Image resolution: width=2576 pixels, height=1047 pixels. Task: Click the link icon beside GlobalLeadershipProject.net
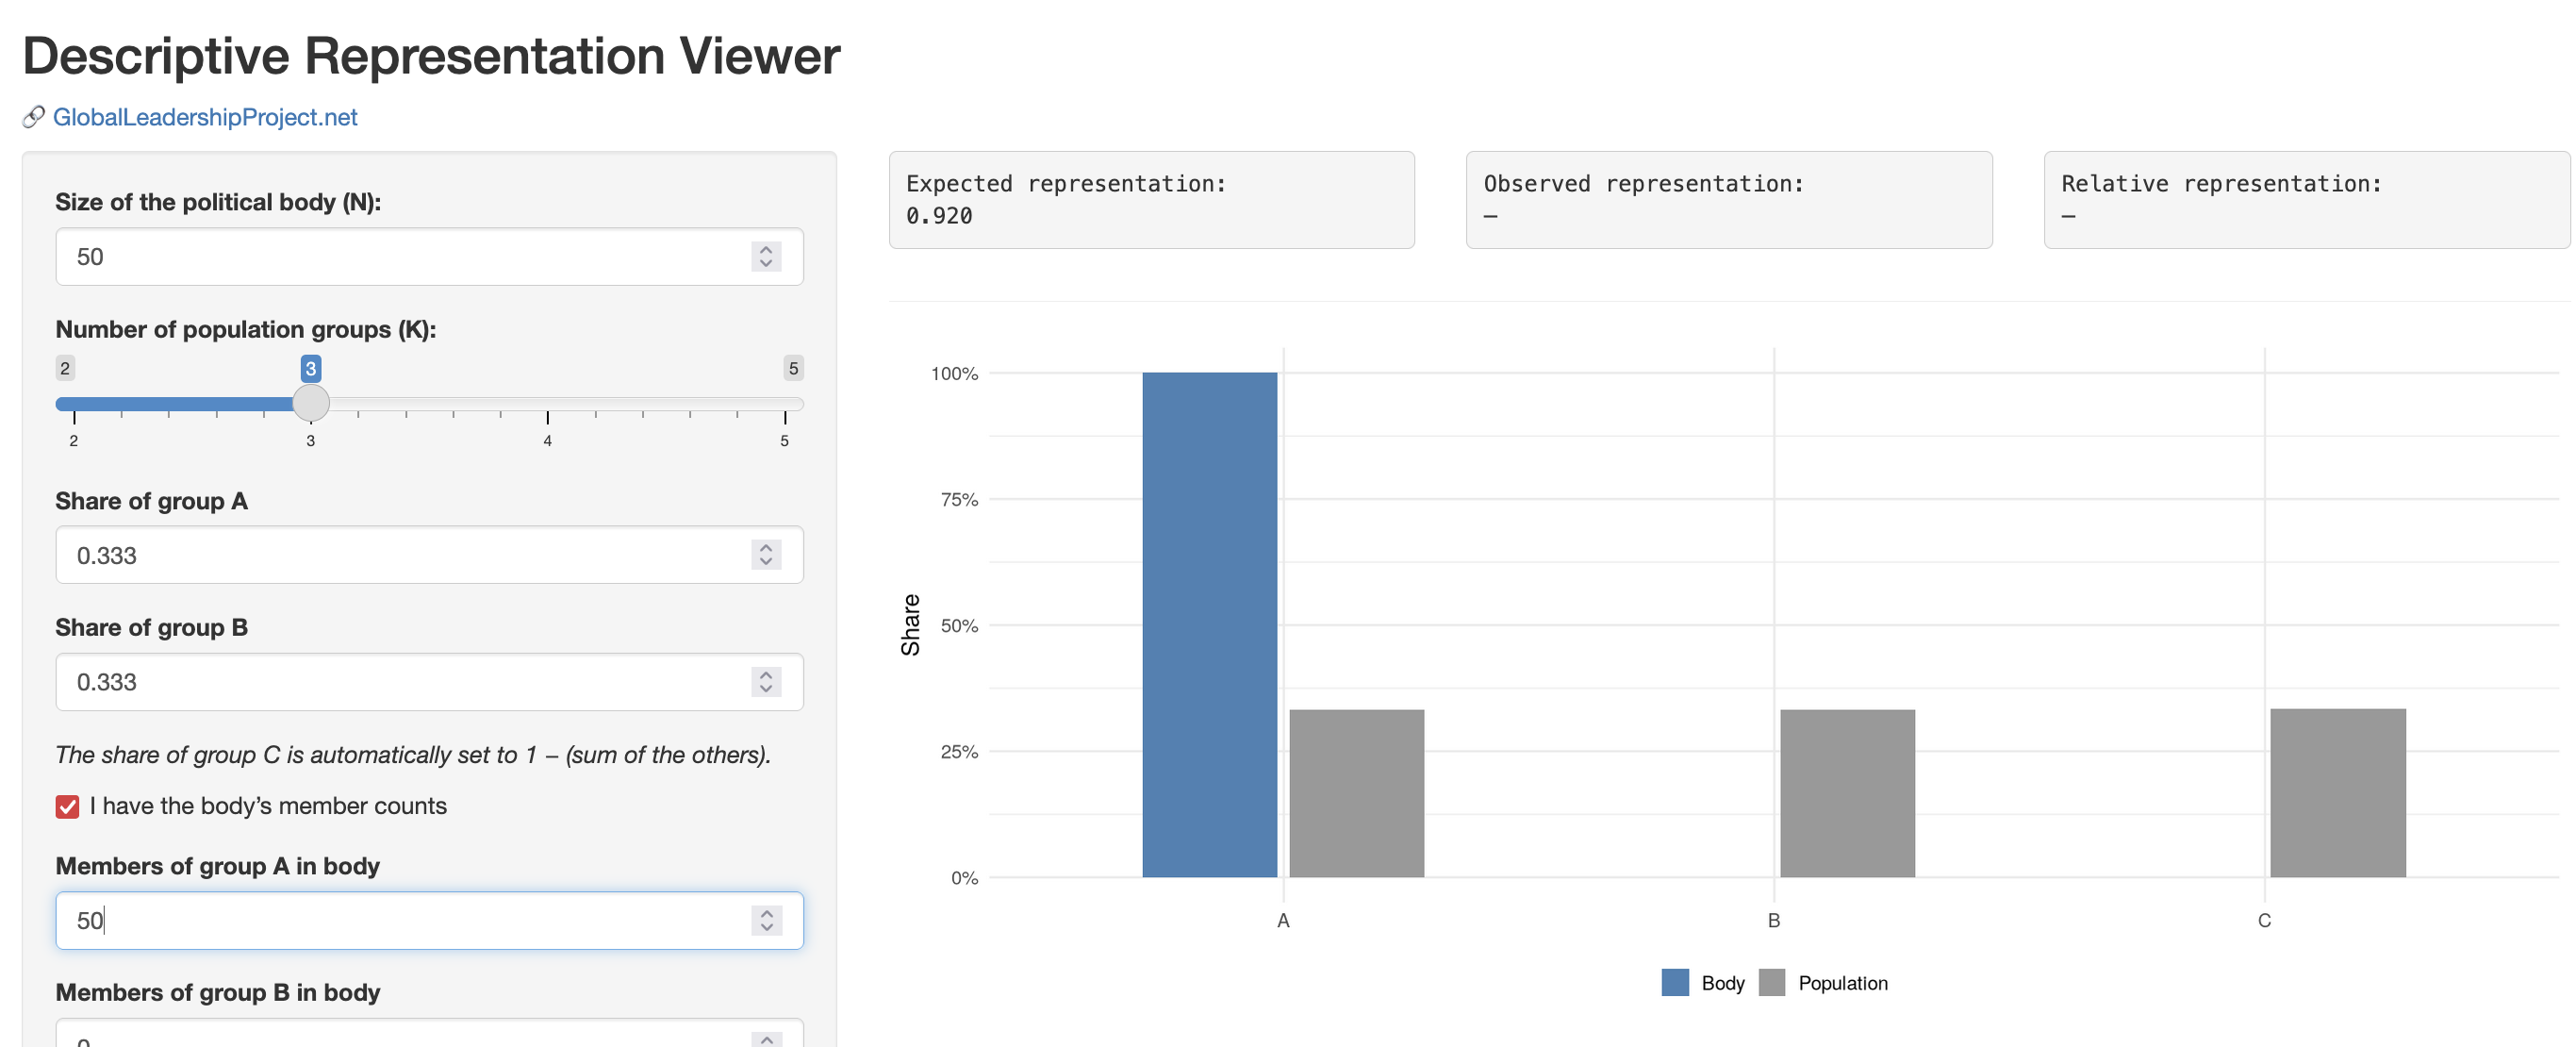tap(33, 117)
